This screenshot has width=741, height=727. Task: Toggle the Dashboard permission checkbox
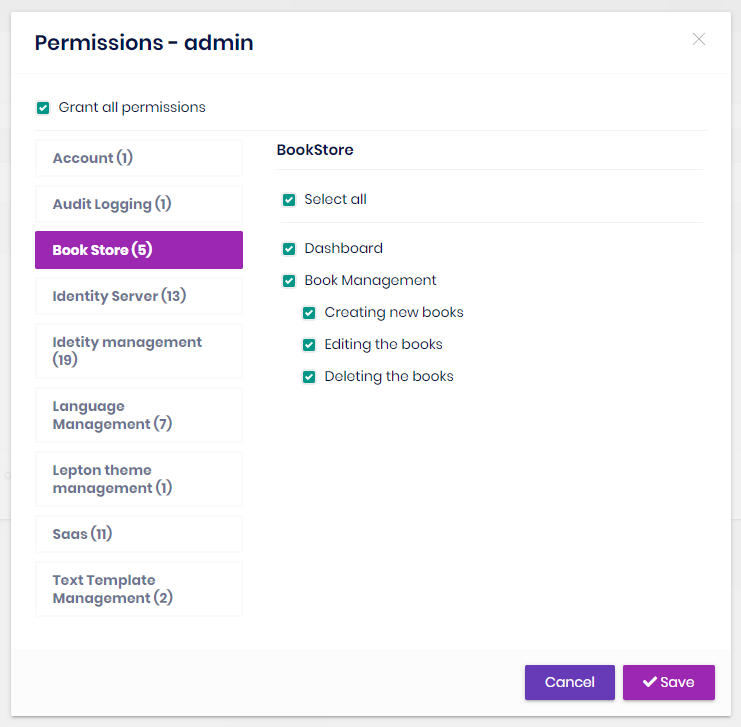(289, 249)
